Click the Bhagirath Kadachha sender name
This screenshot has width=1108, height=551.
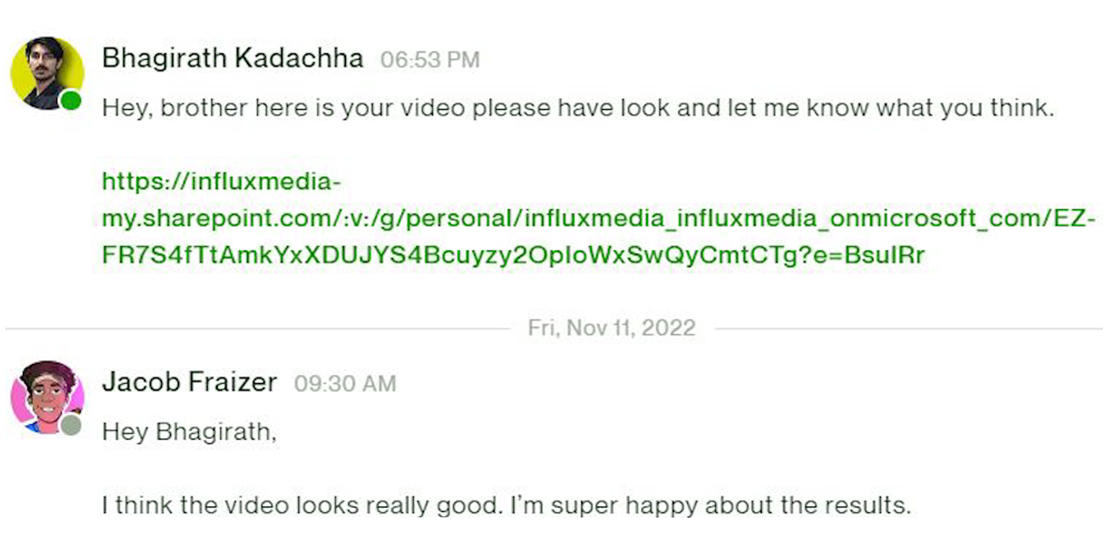(x=232, y=58)
